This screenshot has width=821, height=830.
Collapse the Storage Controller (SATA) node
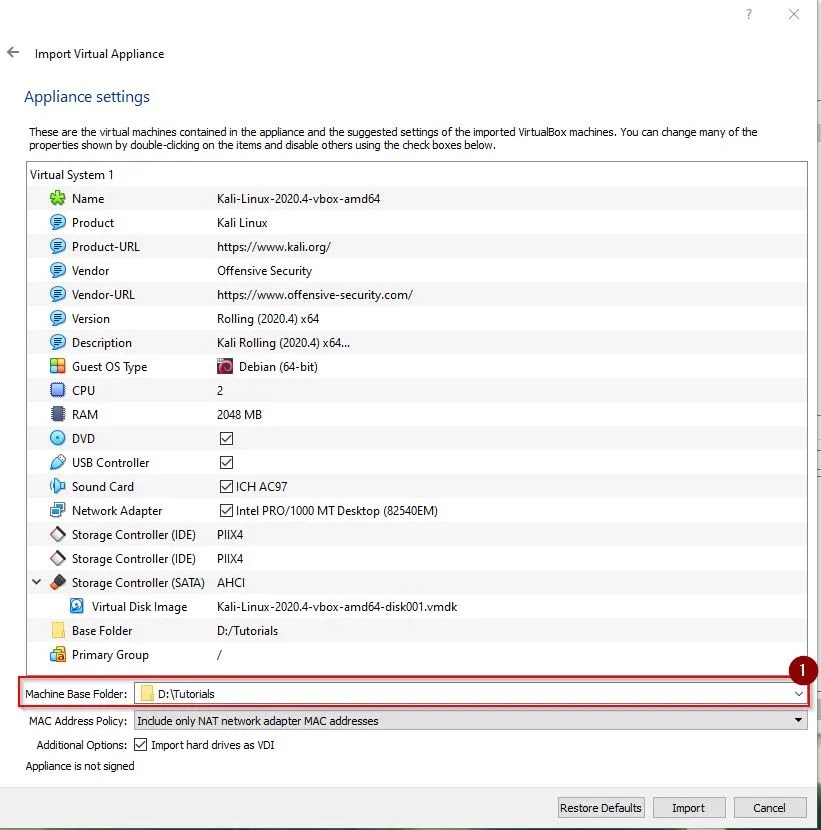tap(37, 582)
